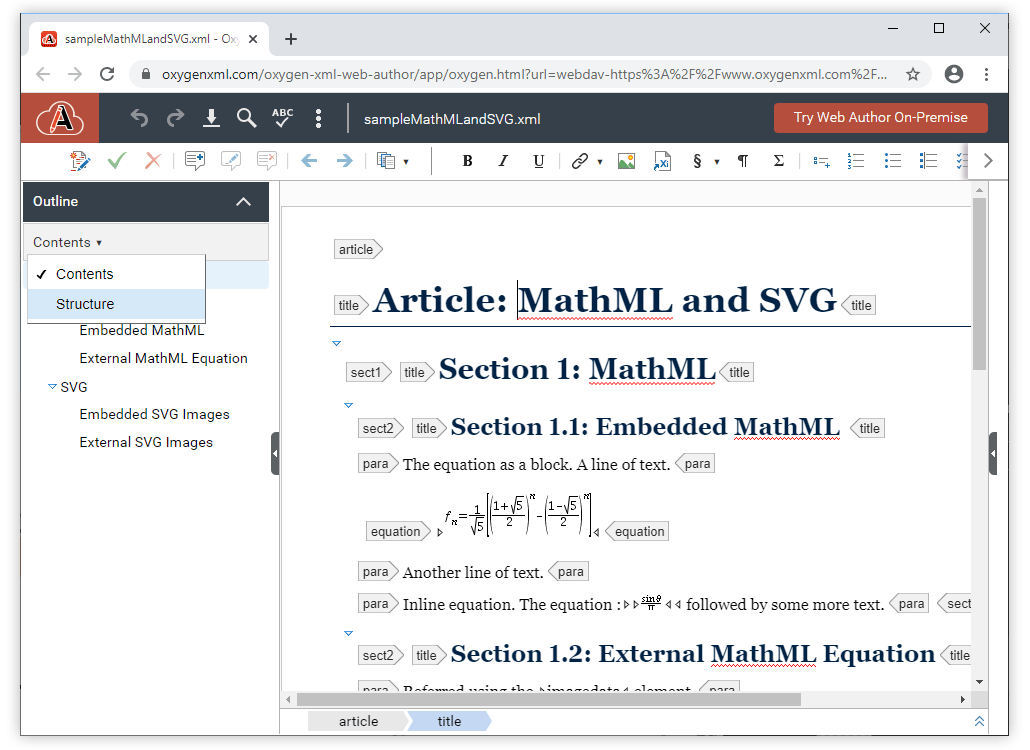Screen dimensions: 1030x750
Task: Click the Insert link chain icon
Action: pyautogui.click(x=579, y=160)
